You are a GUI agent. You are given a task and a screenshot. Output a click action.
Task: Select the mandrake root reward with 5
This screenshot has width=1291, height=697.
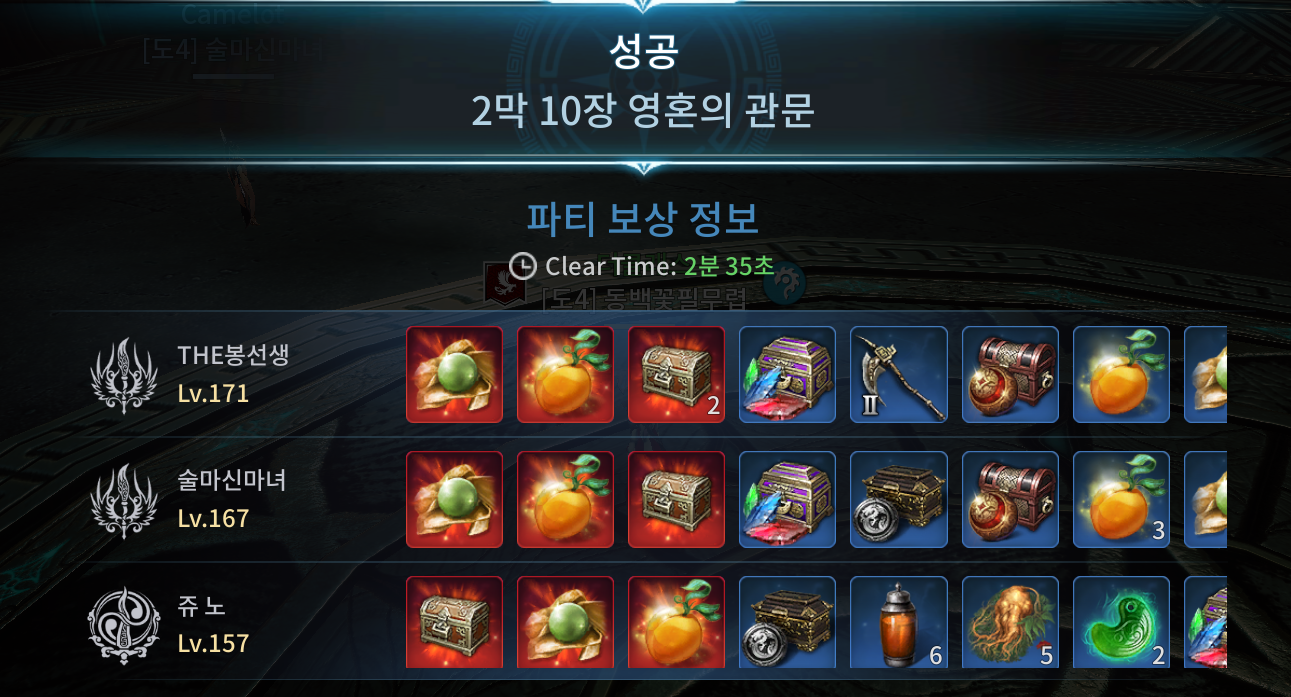click(x=1010, y=622)
